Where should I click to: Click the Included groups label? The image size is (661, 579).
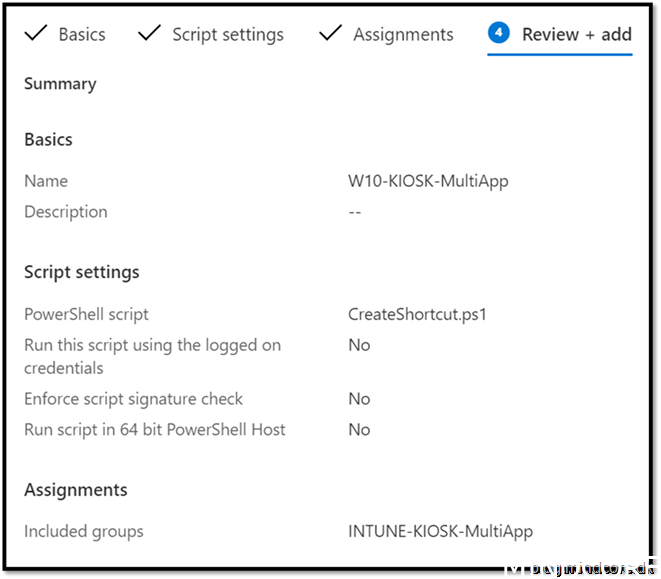[x=84, y=531]
